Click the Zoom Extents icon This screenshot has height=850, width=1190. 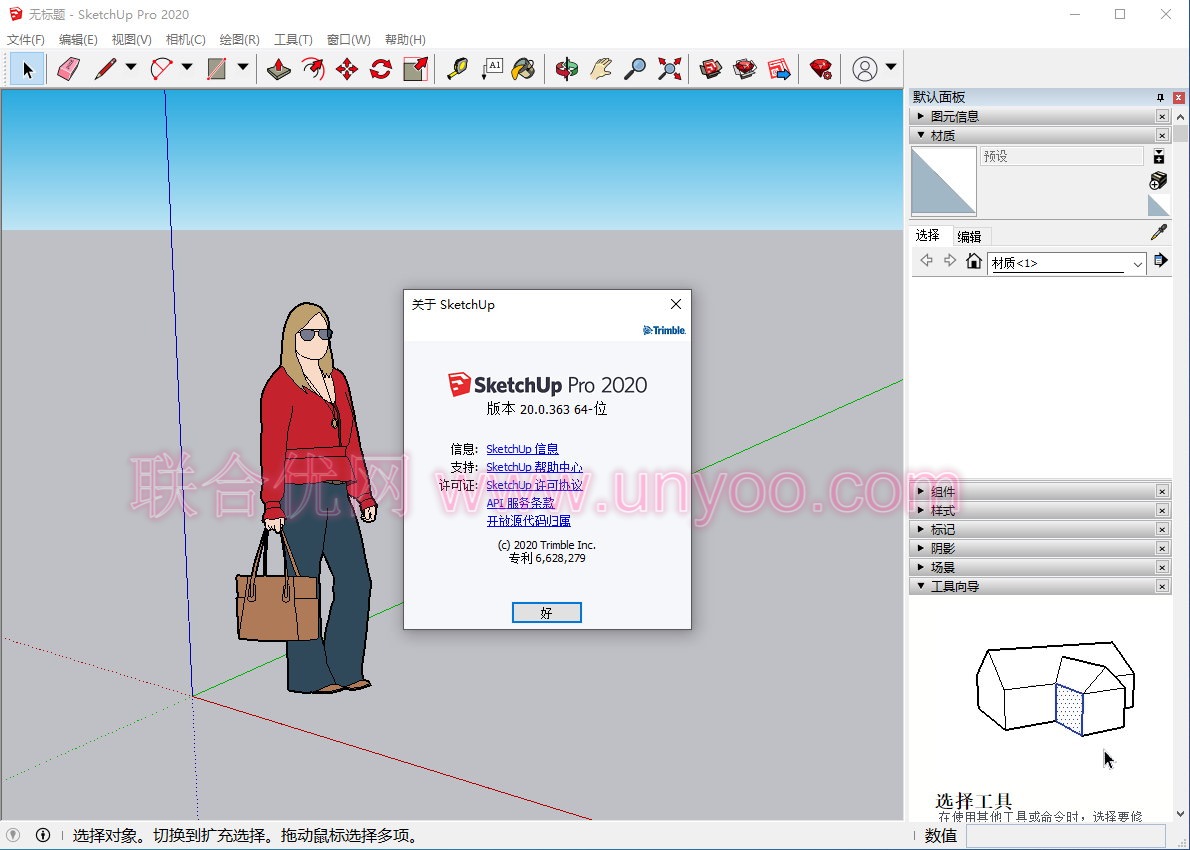[x=670, y=69]
